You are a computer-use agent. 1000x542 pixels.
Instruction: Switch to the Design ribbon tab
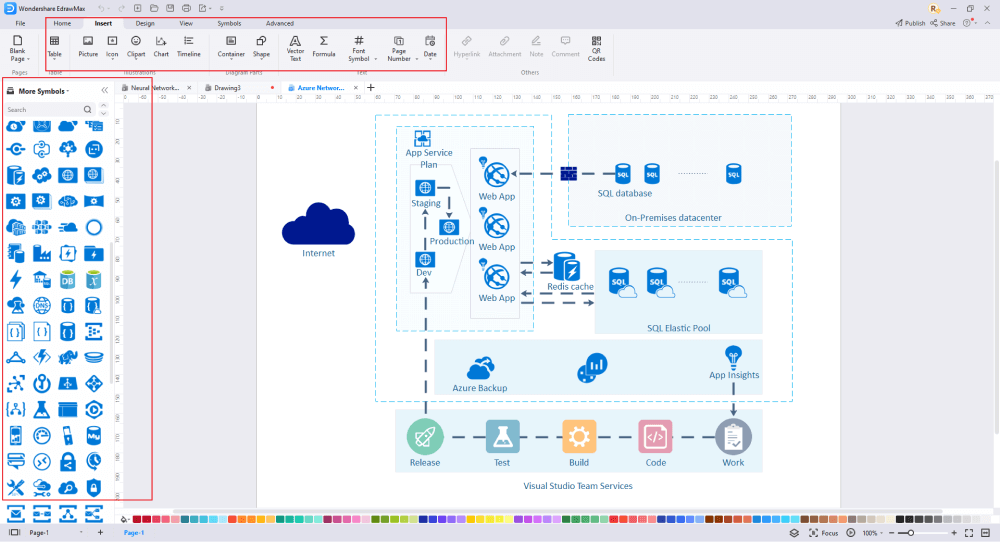[x=145, y=23]
